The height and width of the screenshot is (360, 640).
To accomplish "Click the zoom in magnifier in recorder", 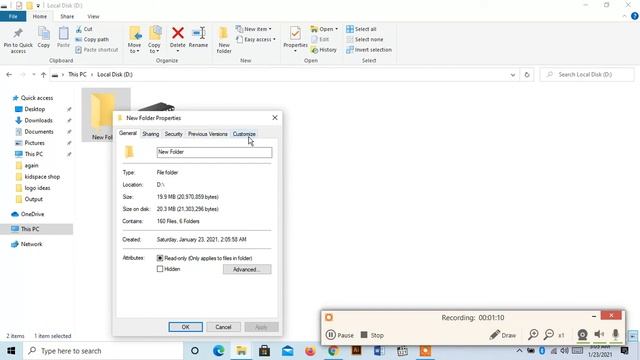I will click(533, 335).
